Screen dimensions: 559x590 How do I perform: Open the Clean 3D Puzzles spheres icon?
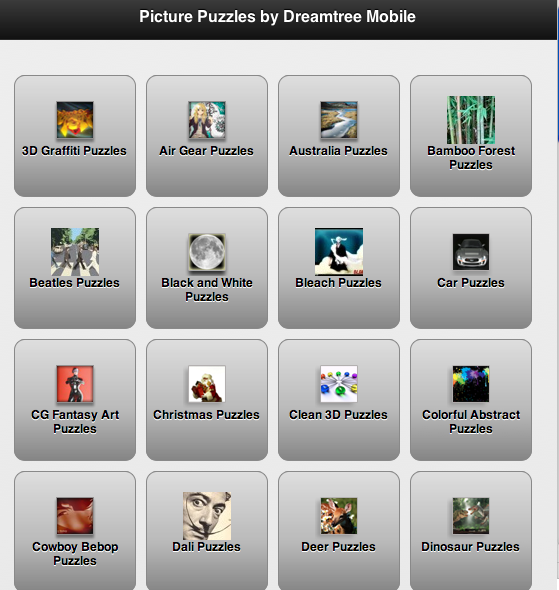339,384
